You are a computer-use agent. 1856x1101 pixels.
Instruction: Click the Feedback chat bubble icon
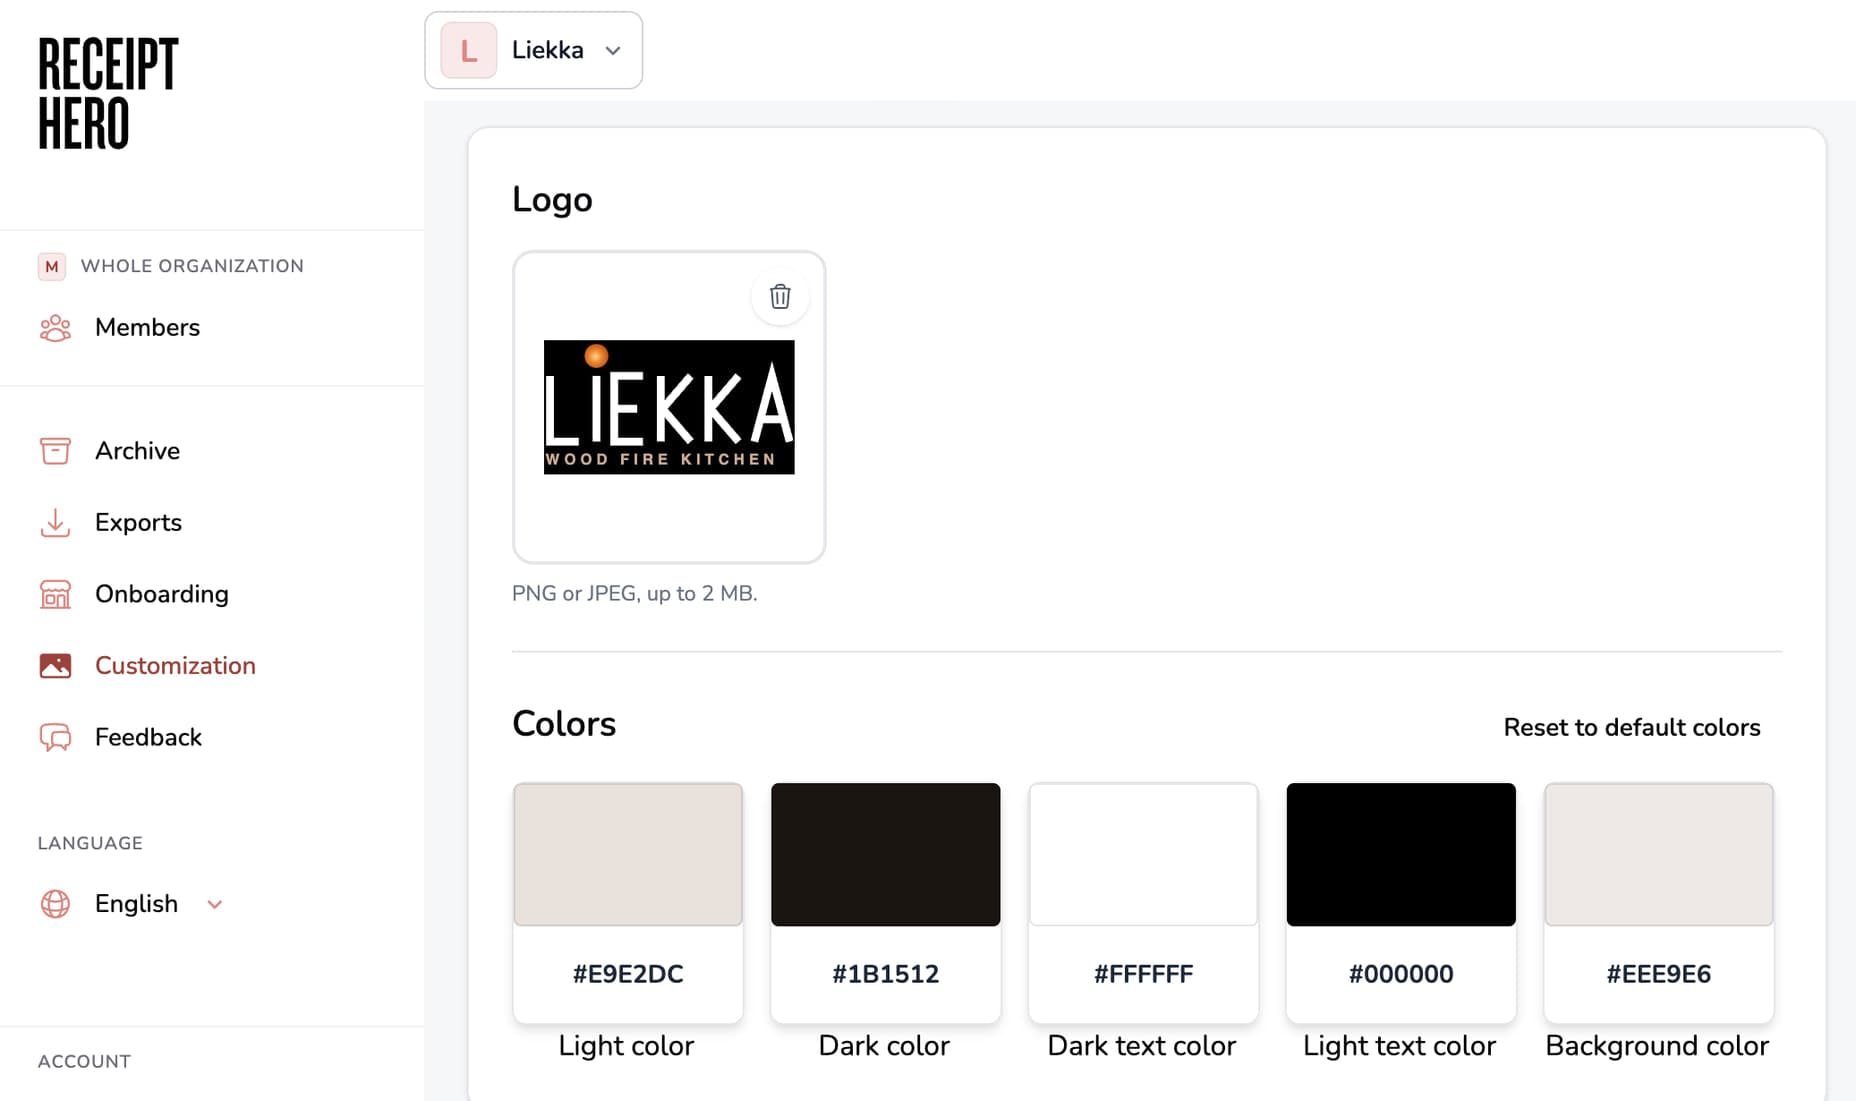[55, 738]
